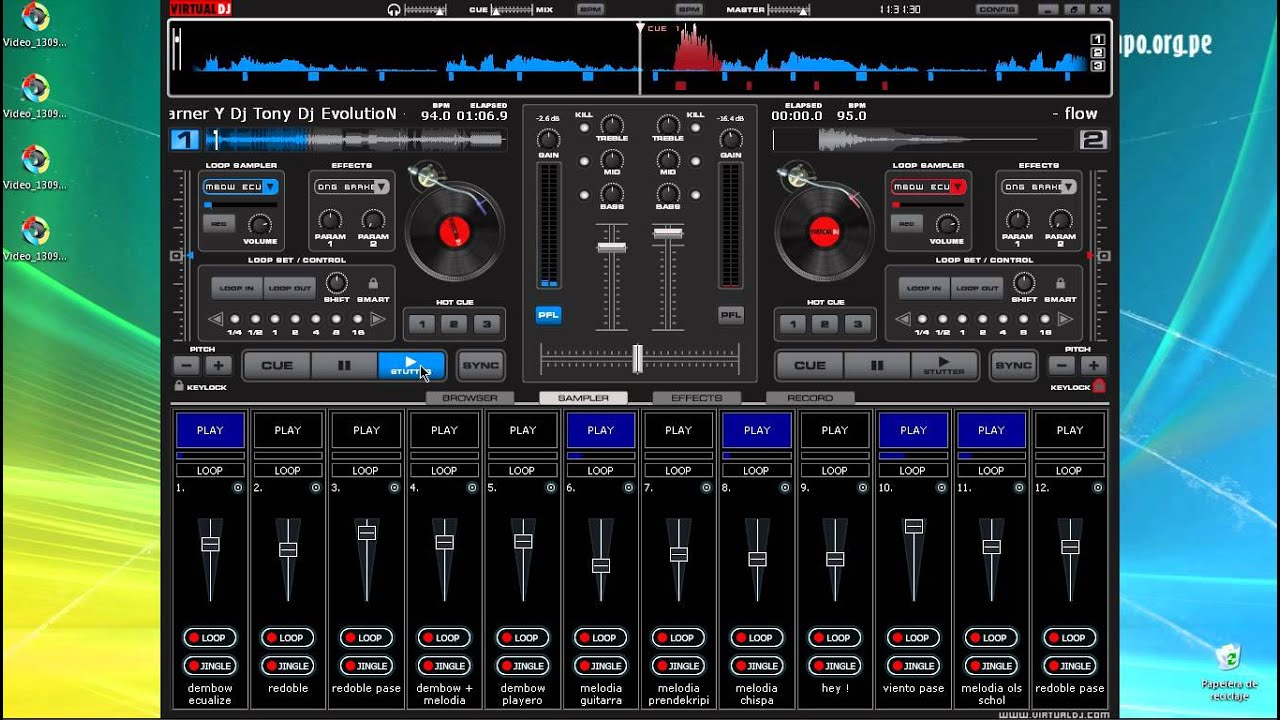Select the Jingle option for sampler slot 6
Screen dimensions: 1280x720
point(601,666)
